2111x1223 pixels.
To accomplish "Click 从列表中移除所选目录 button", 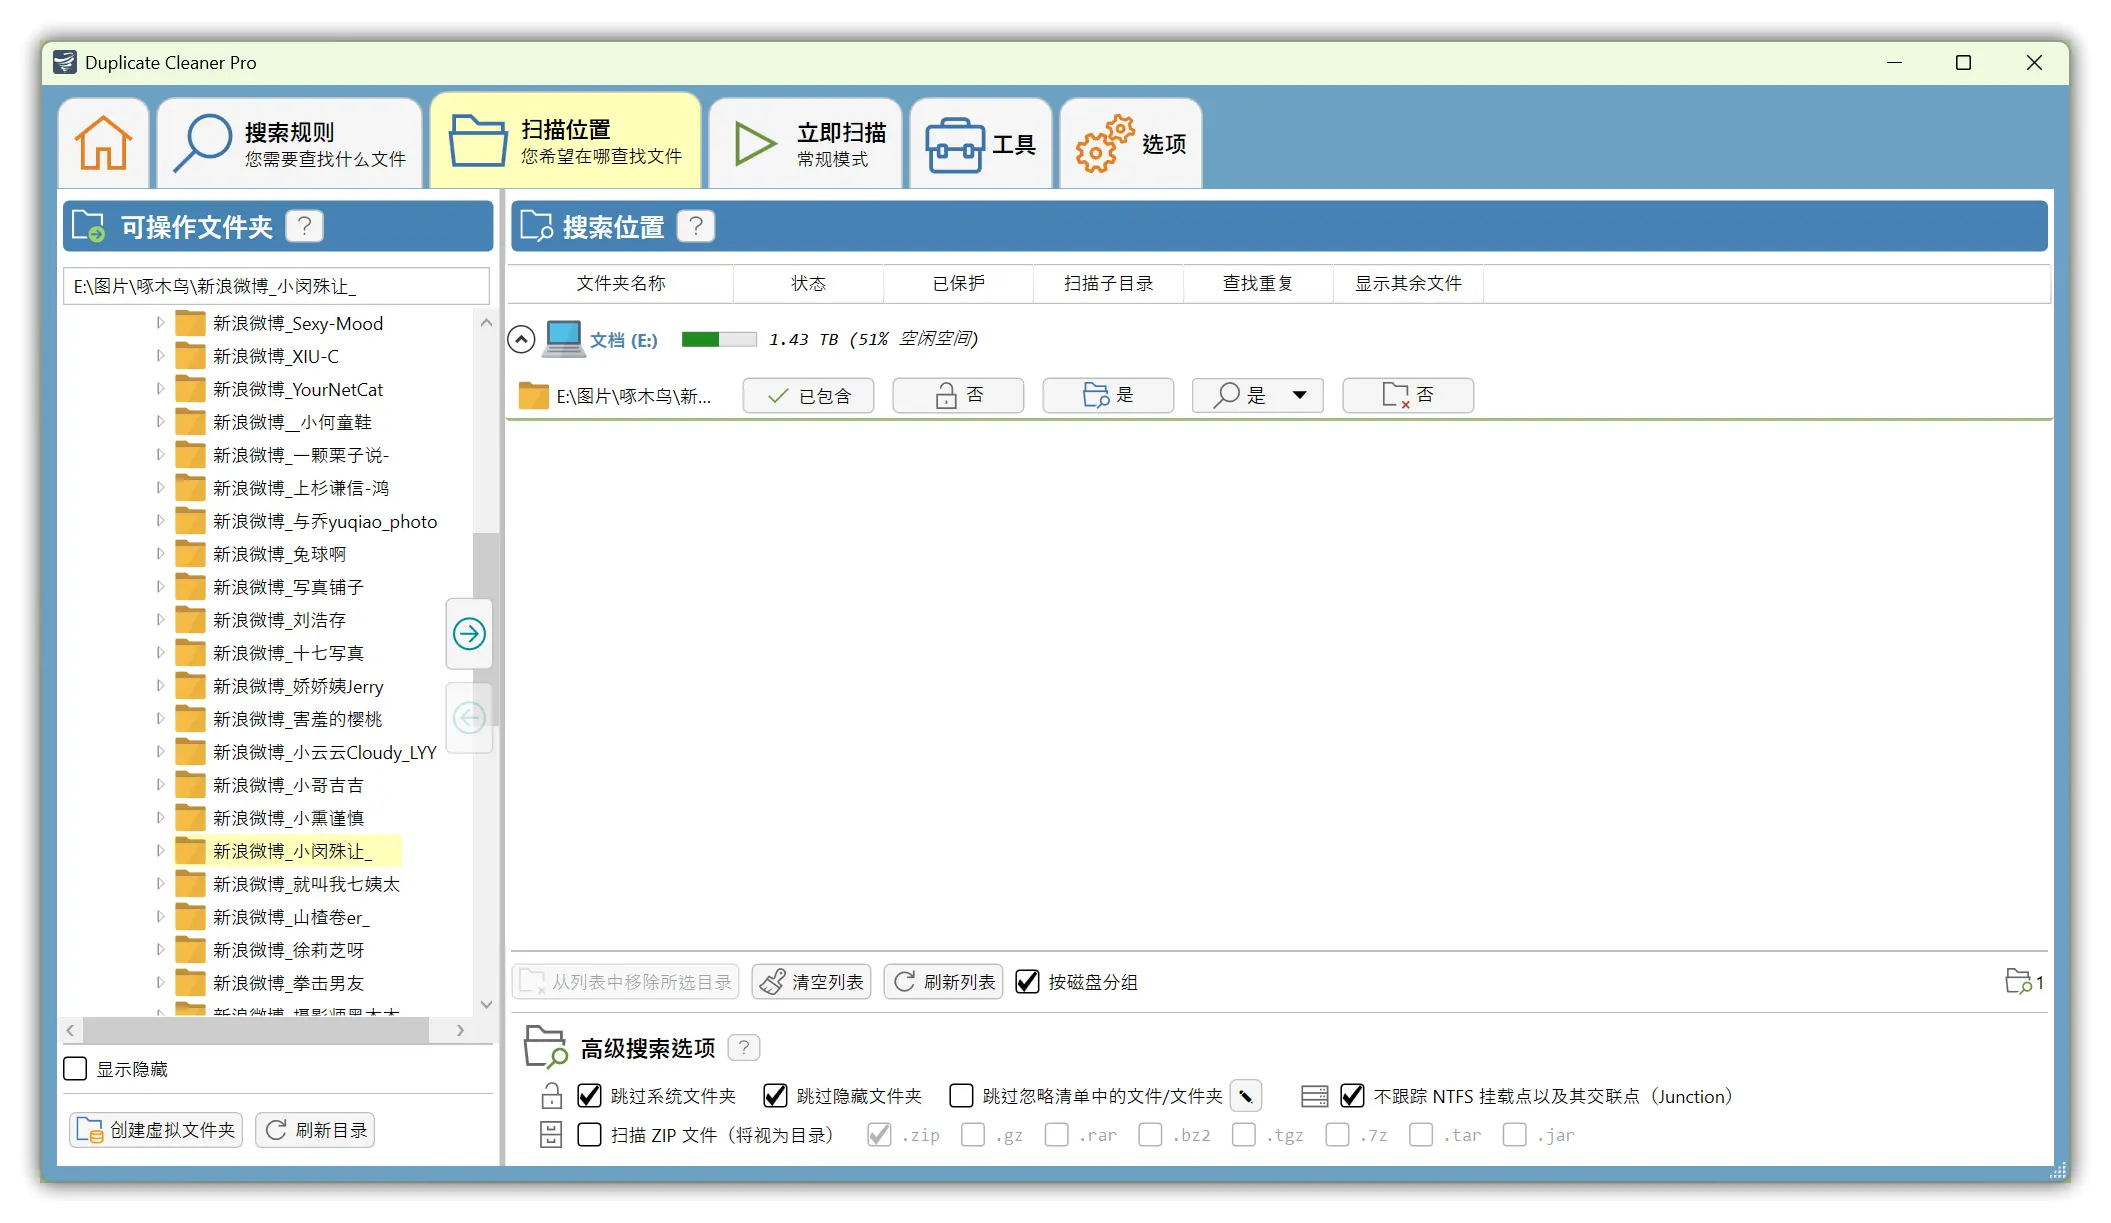I will coord(625,982).
